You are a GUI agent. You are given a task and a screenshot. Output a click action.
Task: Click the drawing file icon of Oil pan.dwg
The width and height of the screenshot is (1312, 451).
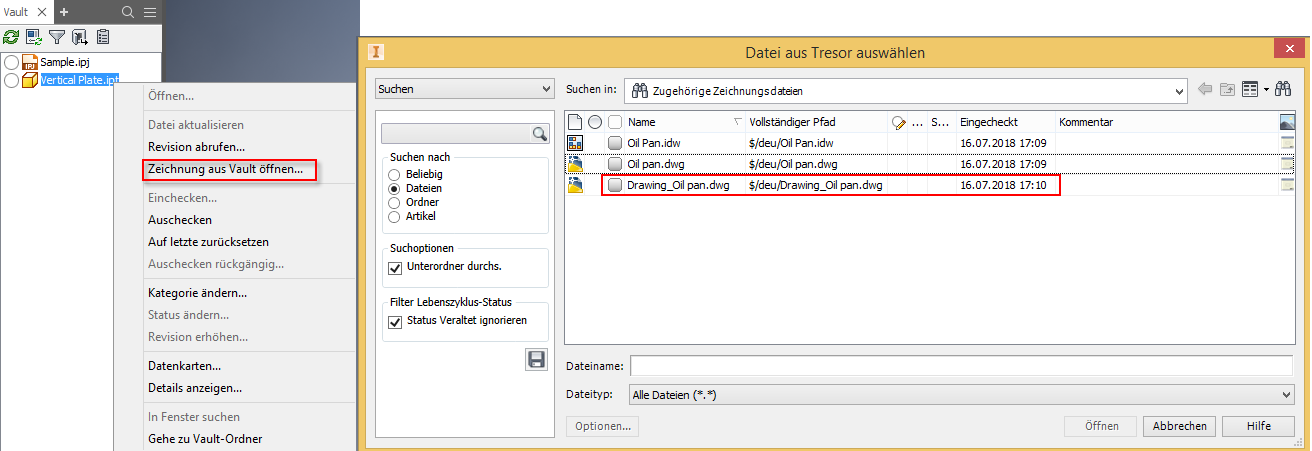pos(575,164)
